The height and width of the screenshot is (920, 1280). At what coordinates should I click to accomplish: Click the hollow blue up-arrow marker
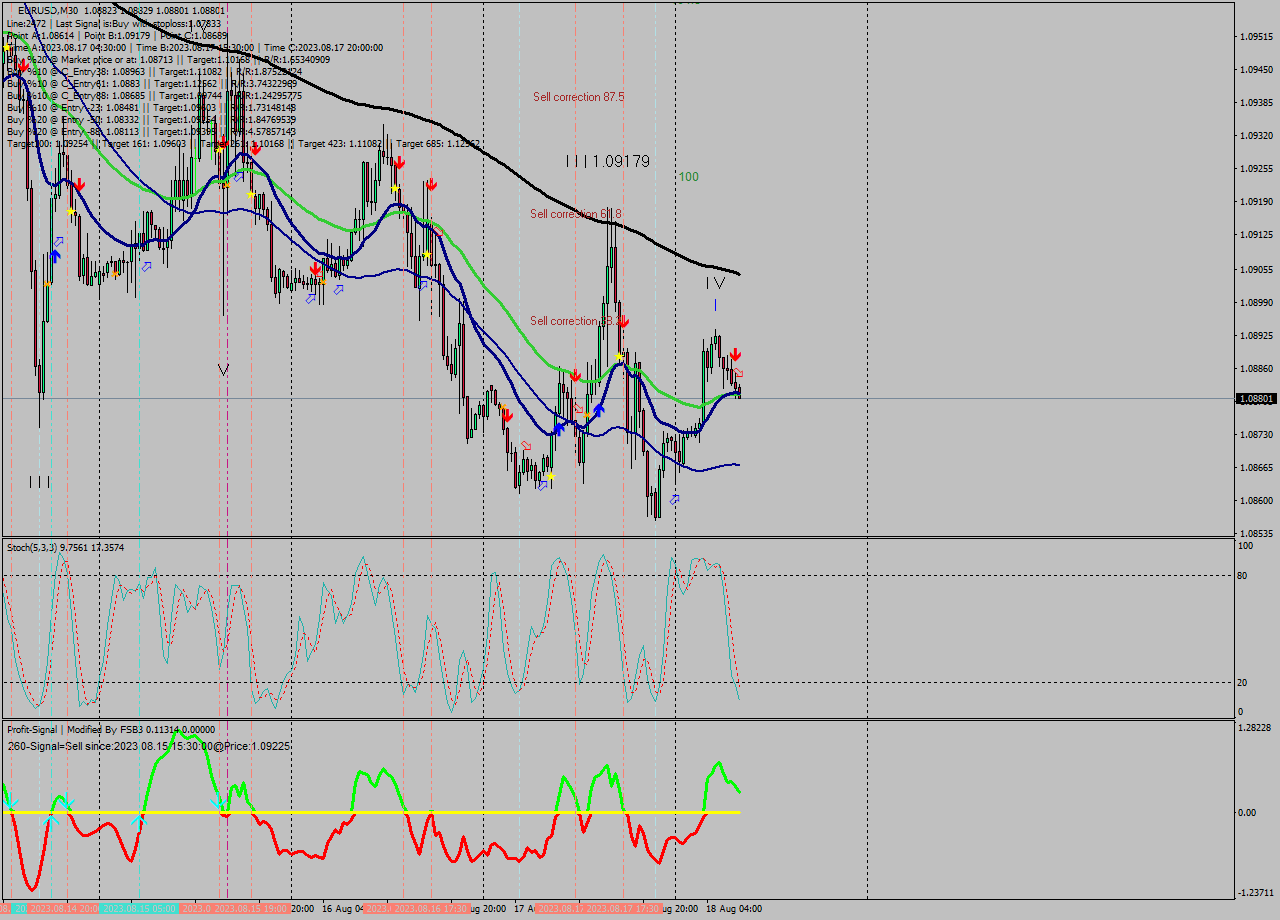675,500
